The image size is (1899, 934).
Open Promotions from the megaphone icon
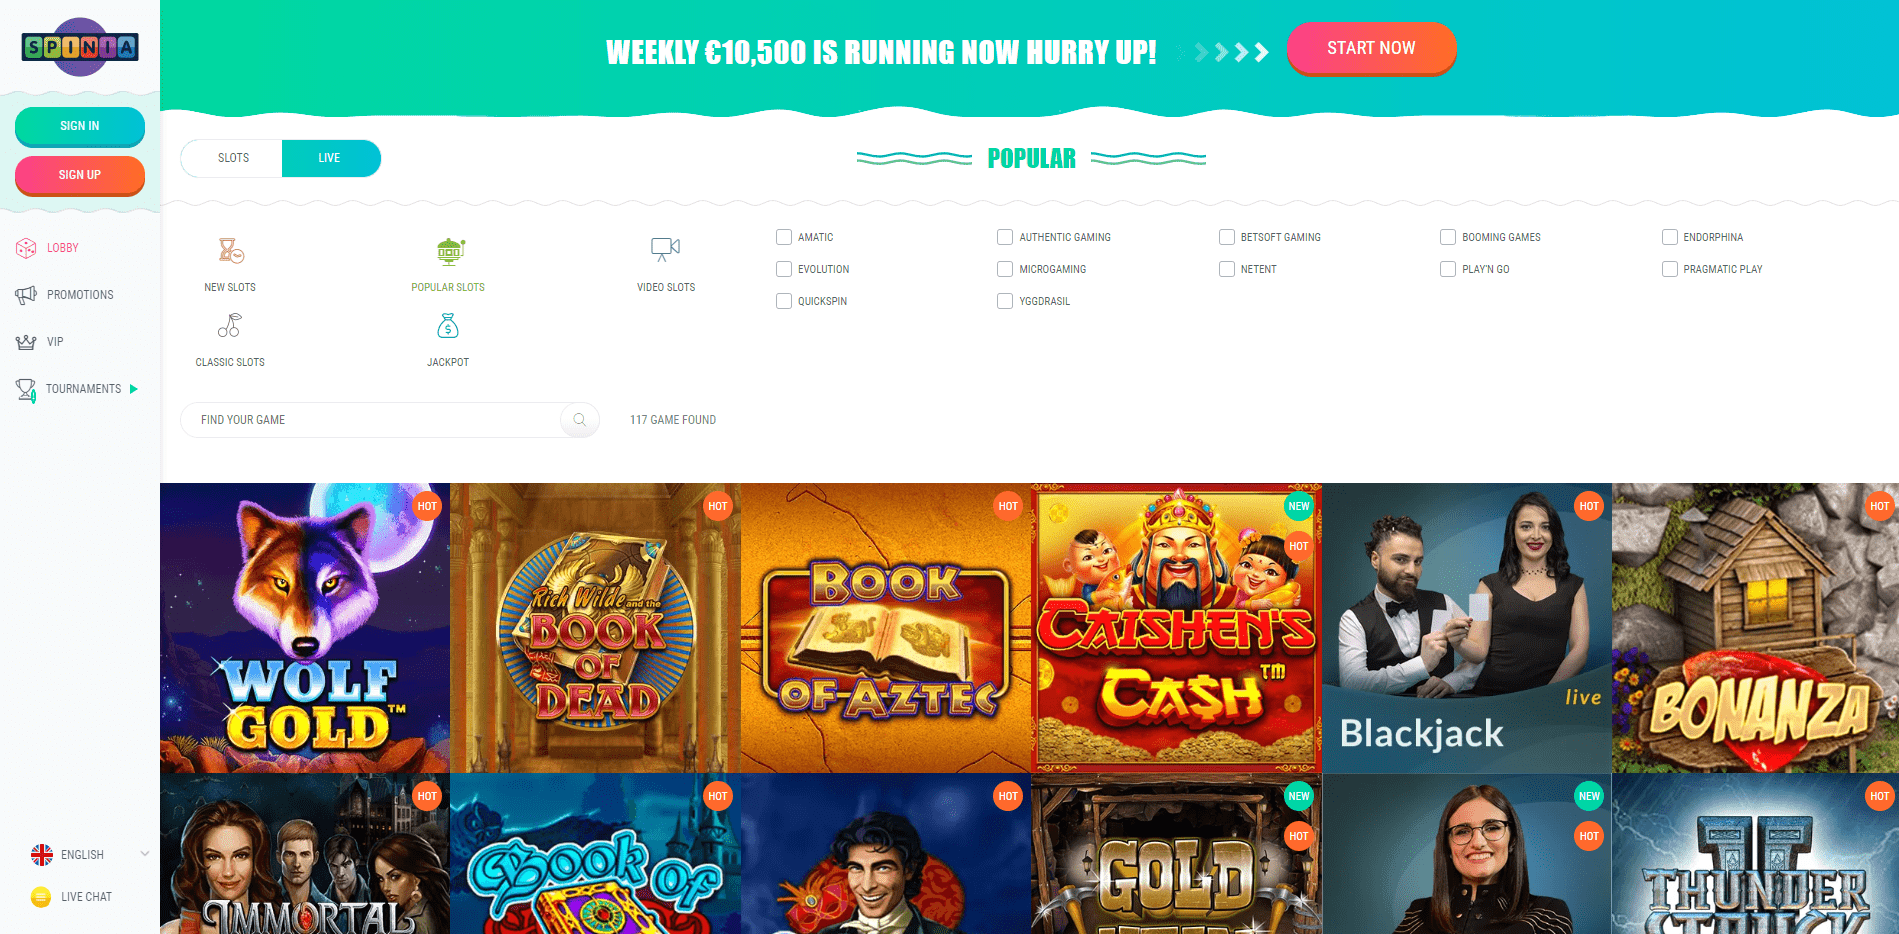(26, 295)
